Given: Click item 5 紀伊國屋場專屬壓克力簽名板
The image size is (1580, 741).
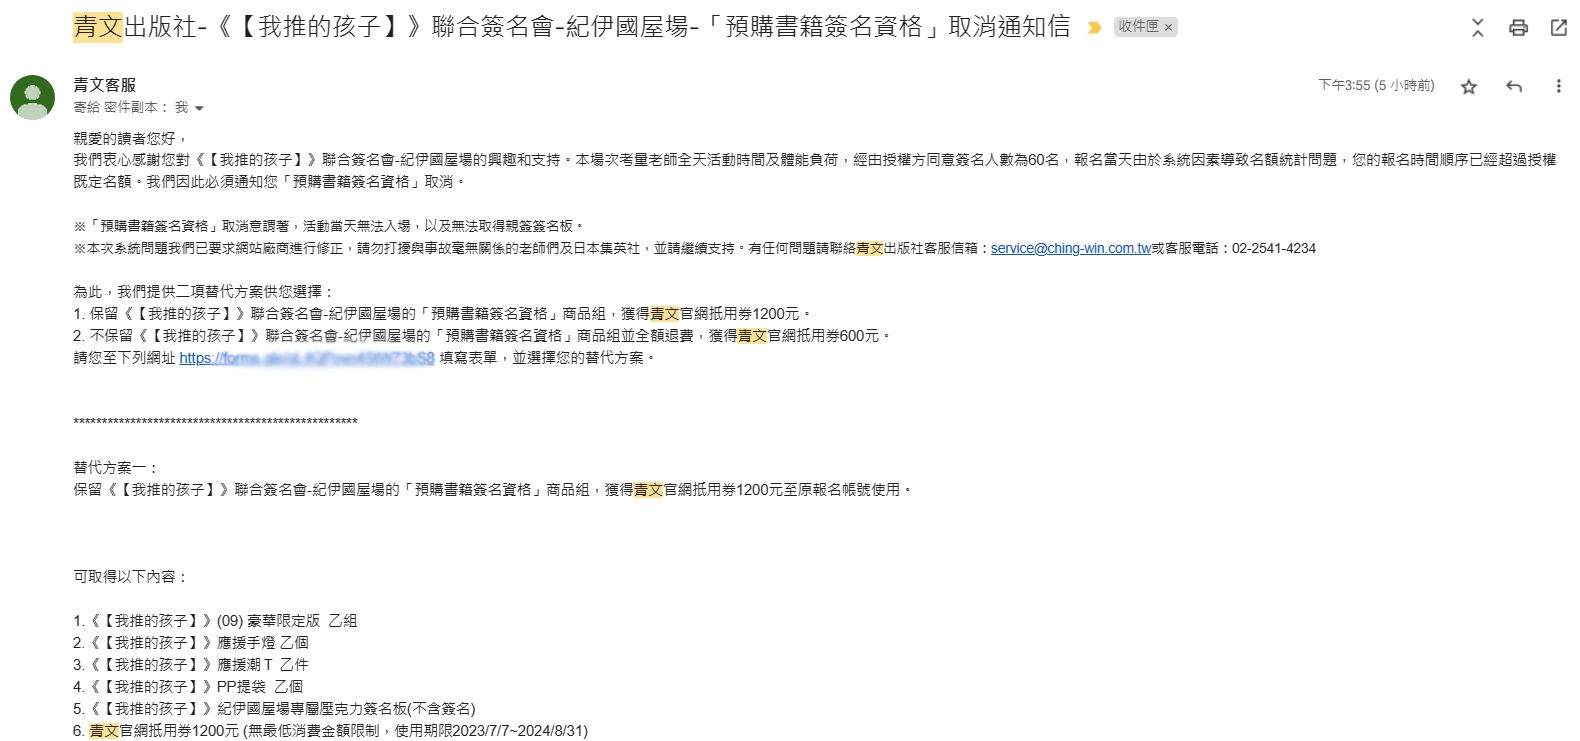Looking at the screenshot, I should click(x=274, y=709).
